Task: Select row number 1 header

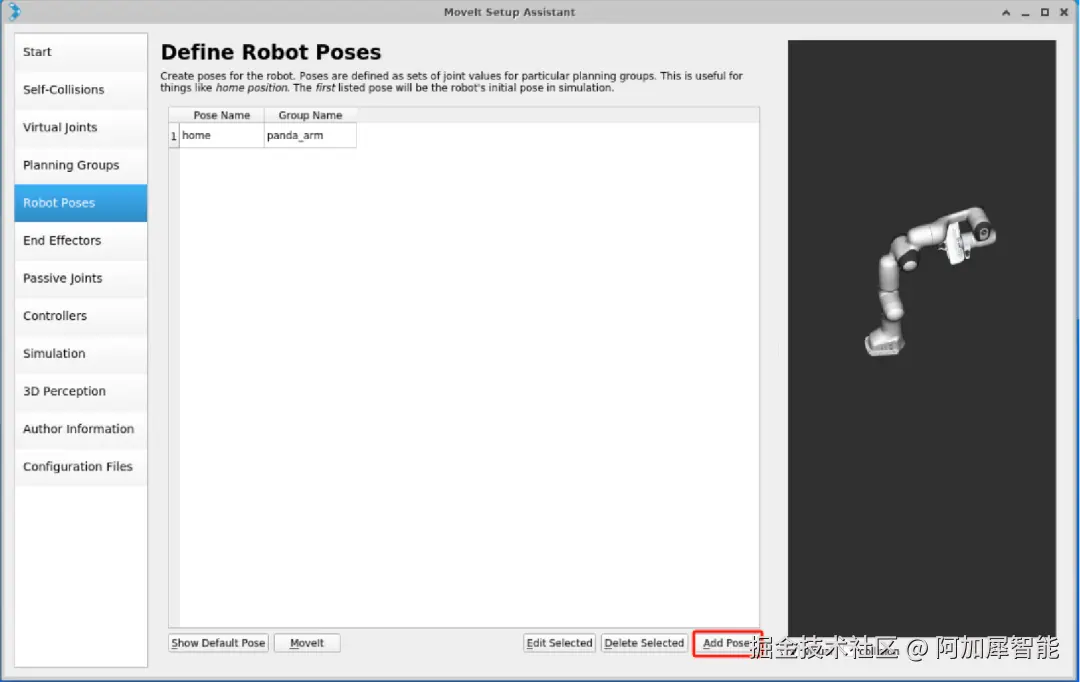Action: tap(174, 136)
